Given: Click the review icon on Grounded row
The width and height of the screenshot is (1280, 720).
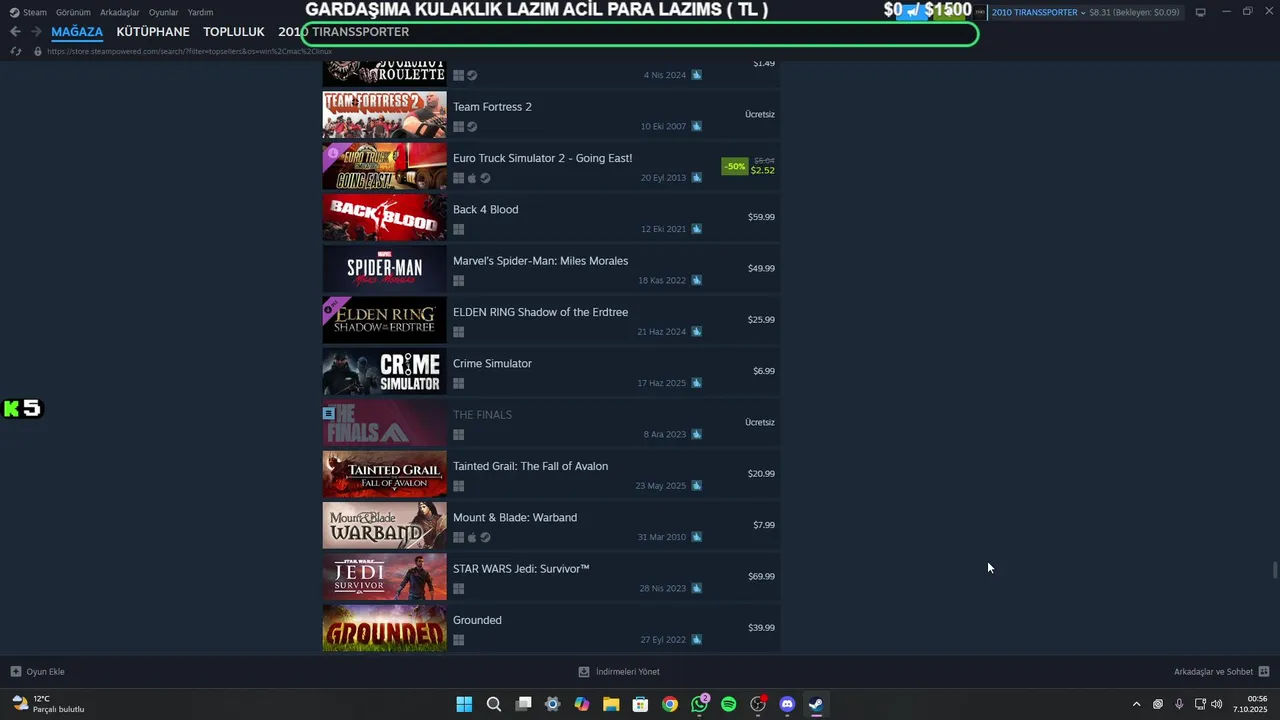Looking at the screenshot, I should 696,640.
